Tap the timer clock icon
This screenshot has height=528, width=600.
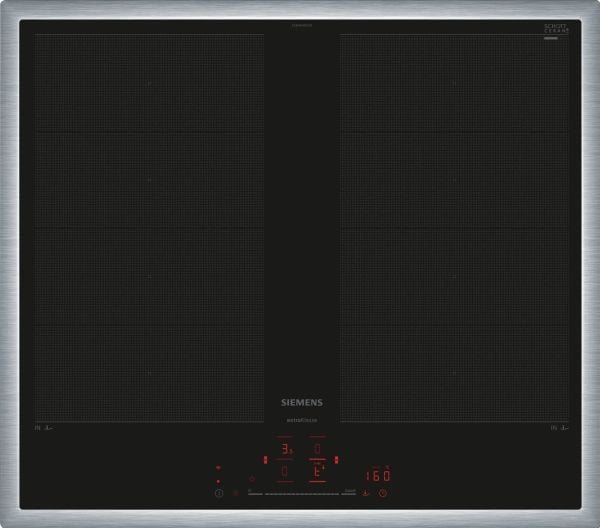[x=383, y=493]
